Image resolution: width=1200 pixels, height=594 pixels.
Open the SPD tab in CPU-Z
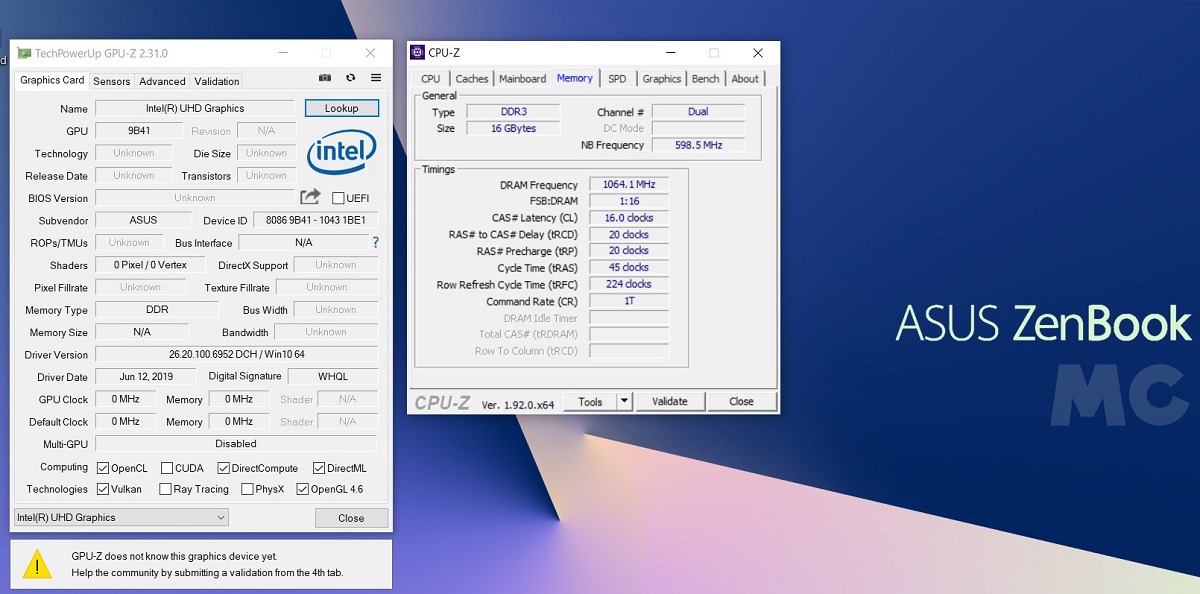pyautogui.click(x=617, y=78)
